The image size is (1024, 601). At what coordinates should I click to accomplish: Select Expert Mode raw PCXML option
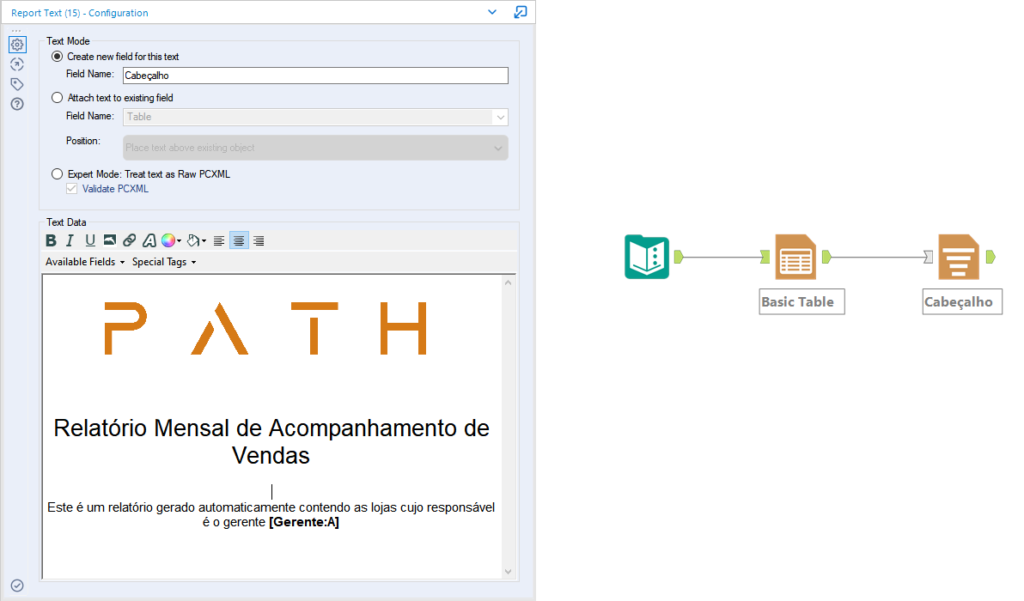(x=57, y=174)
